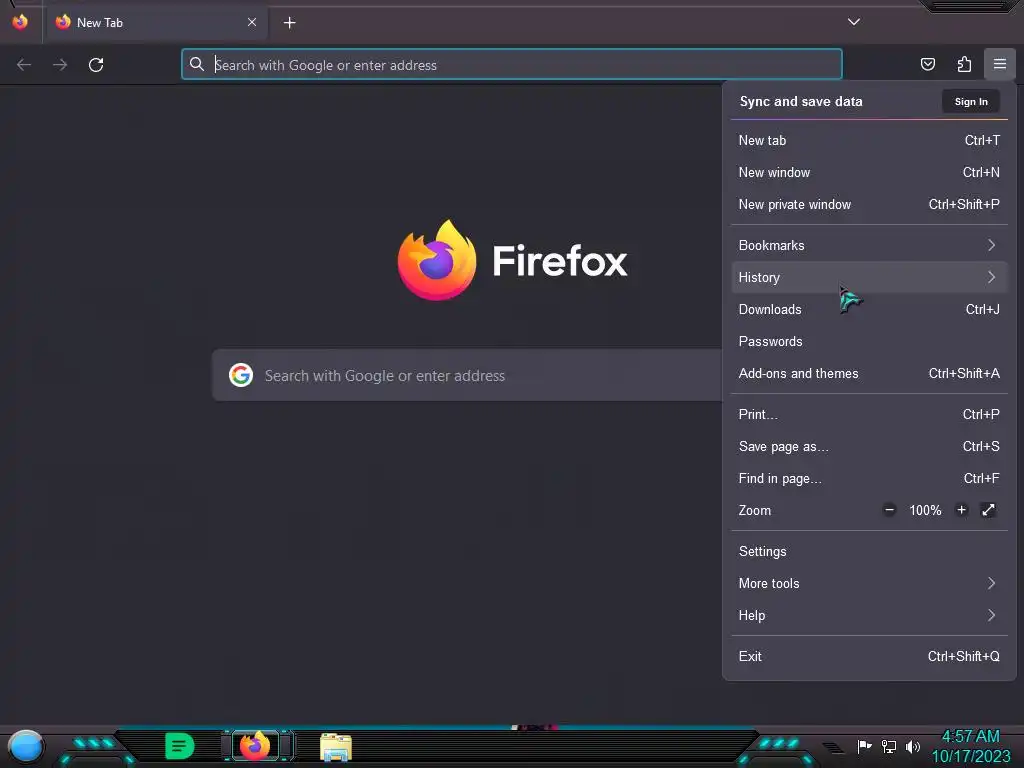The image size is (1024, 768).
Task: Open the Start orb on the taskbar
Action: pos(26,746)
